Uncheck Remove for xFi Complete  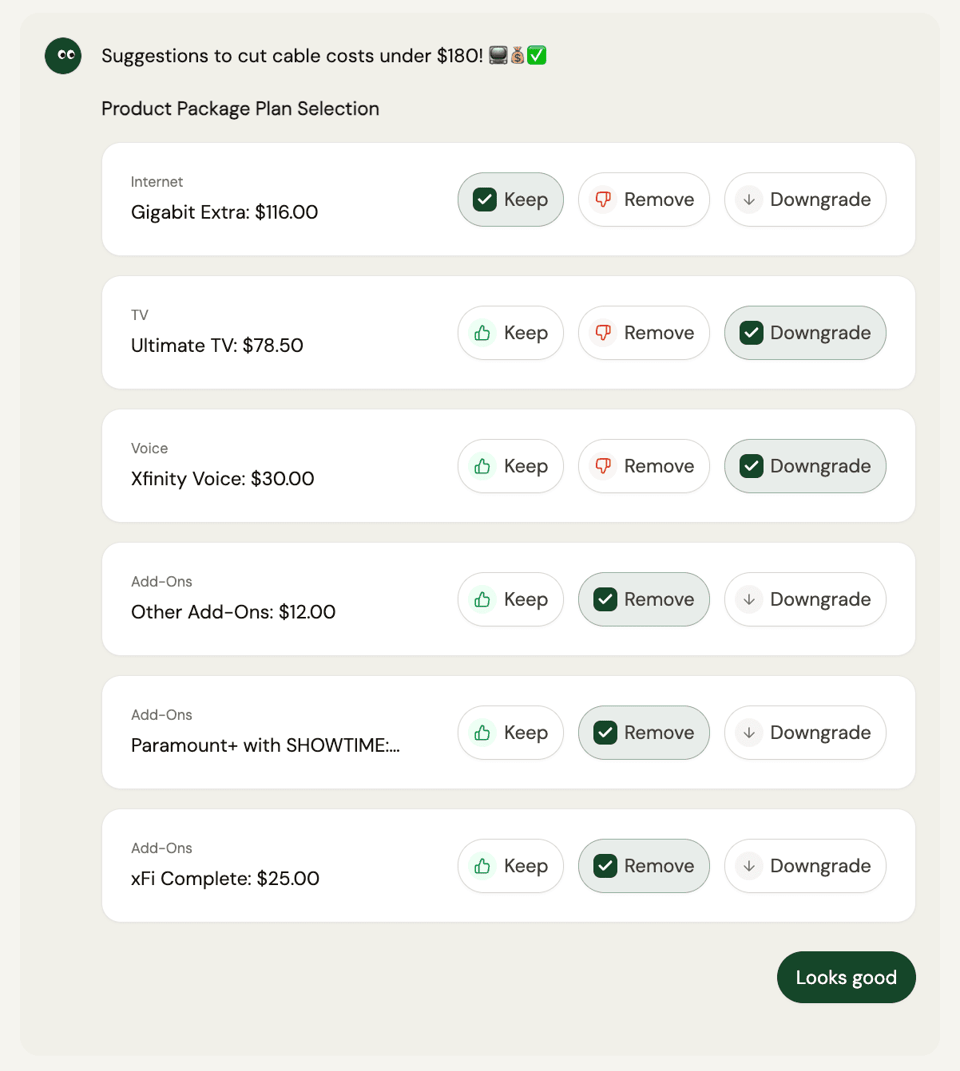tap(644, 865)
